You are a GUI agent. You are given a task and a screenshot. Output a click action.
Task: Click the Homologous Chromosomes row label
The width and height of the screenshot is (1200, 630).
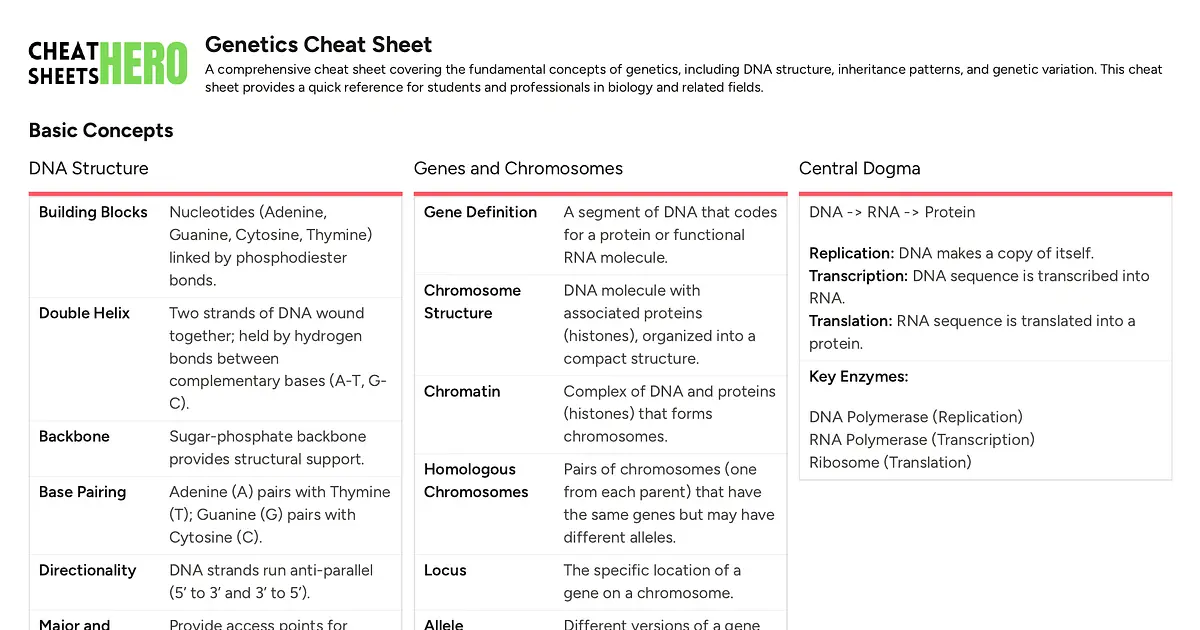point(476,480)
